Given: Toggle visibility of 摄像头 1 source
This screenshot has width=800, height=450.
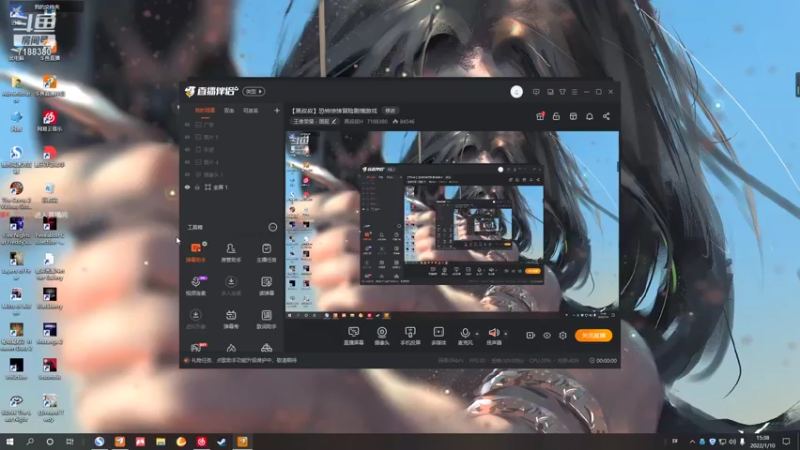Looking at the screenshot, I should click(187, 174).
